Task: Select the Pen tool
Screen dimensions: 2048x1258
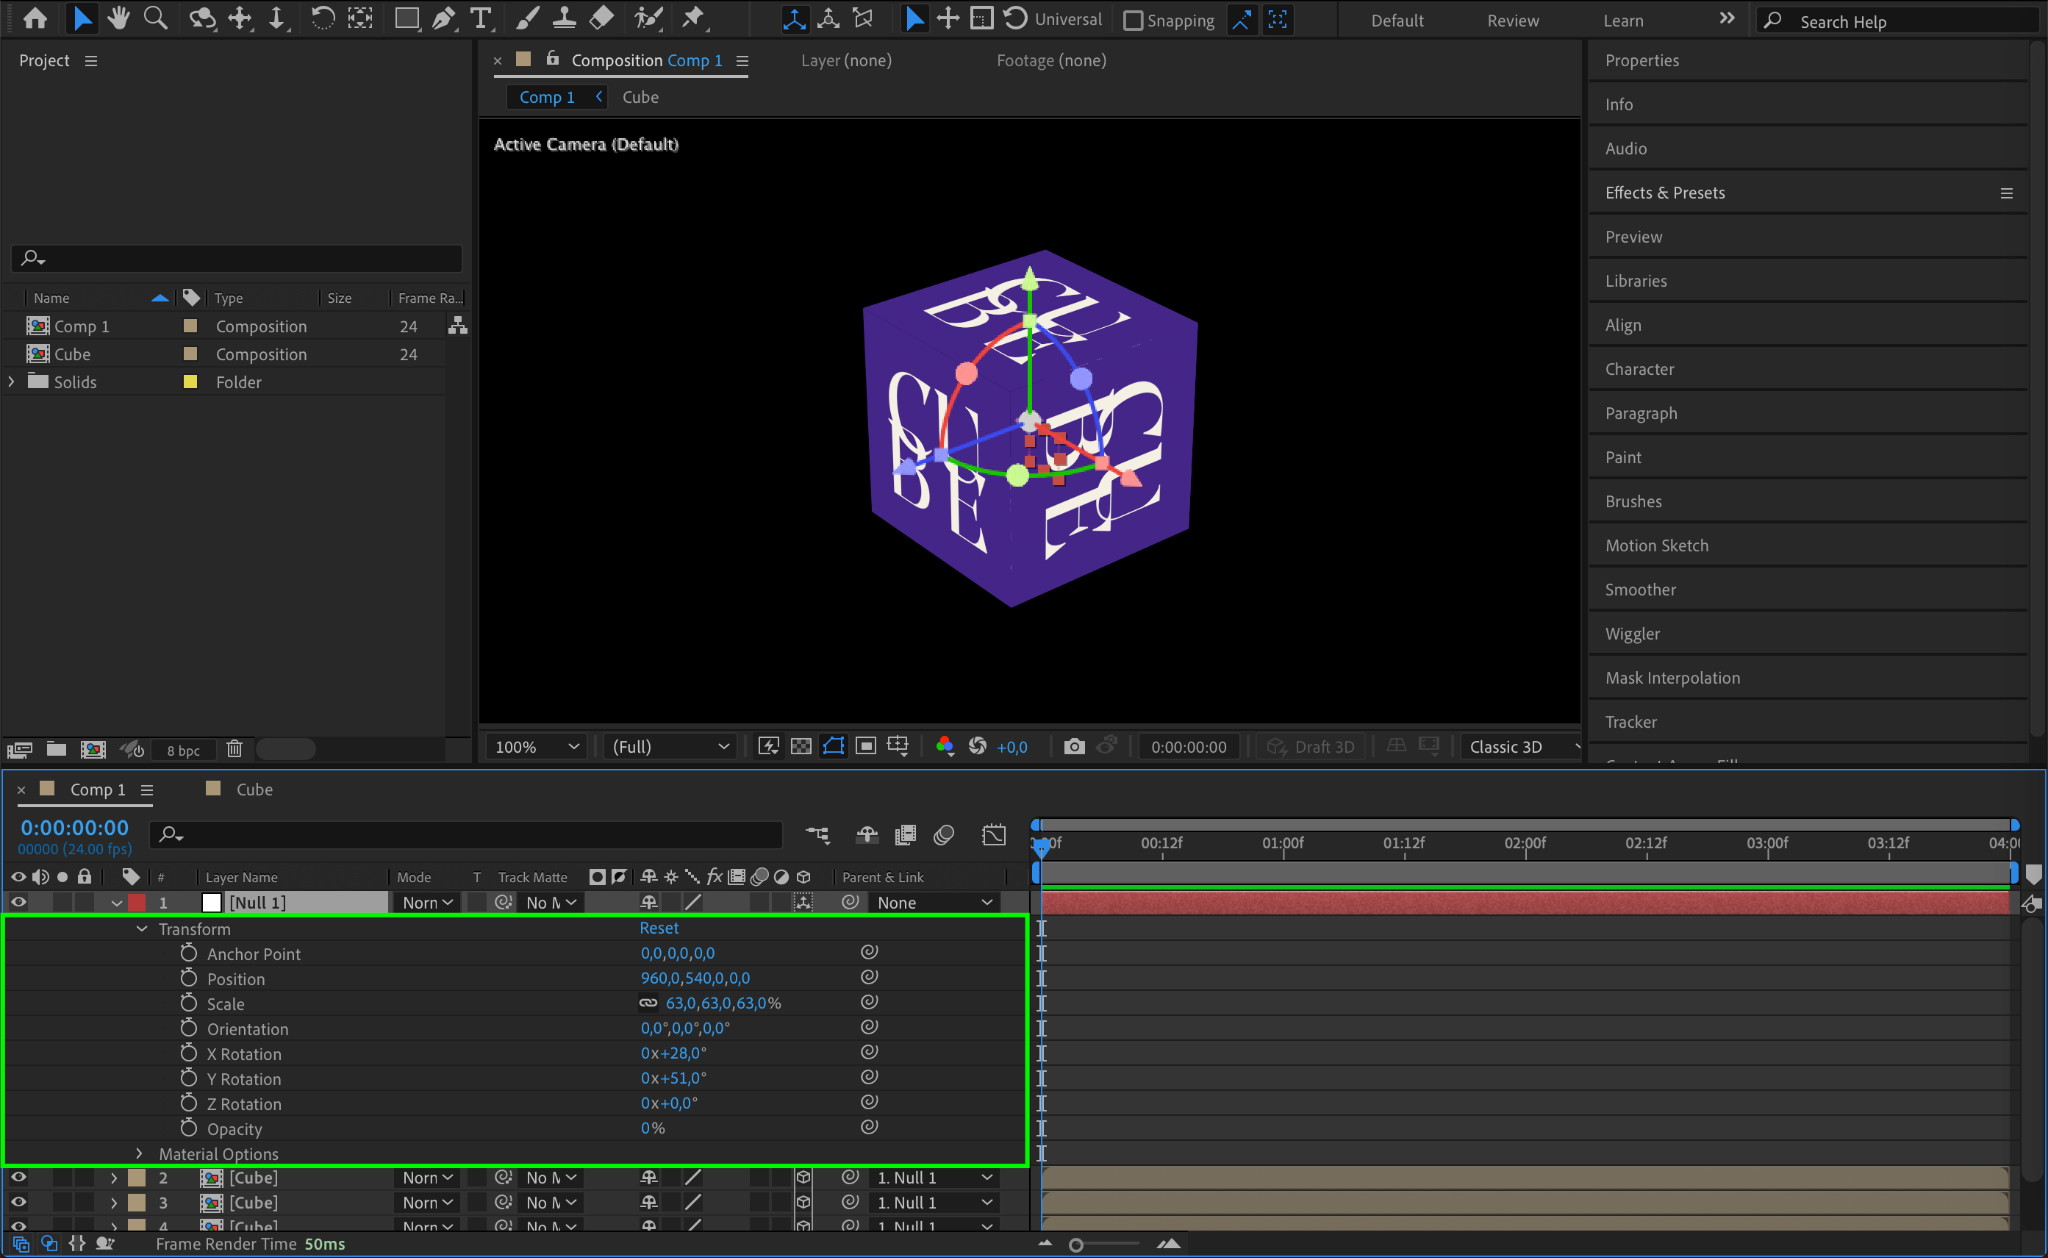Action: (x=444, y=18)
